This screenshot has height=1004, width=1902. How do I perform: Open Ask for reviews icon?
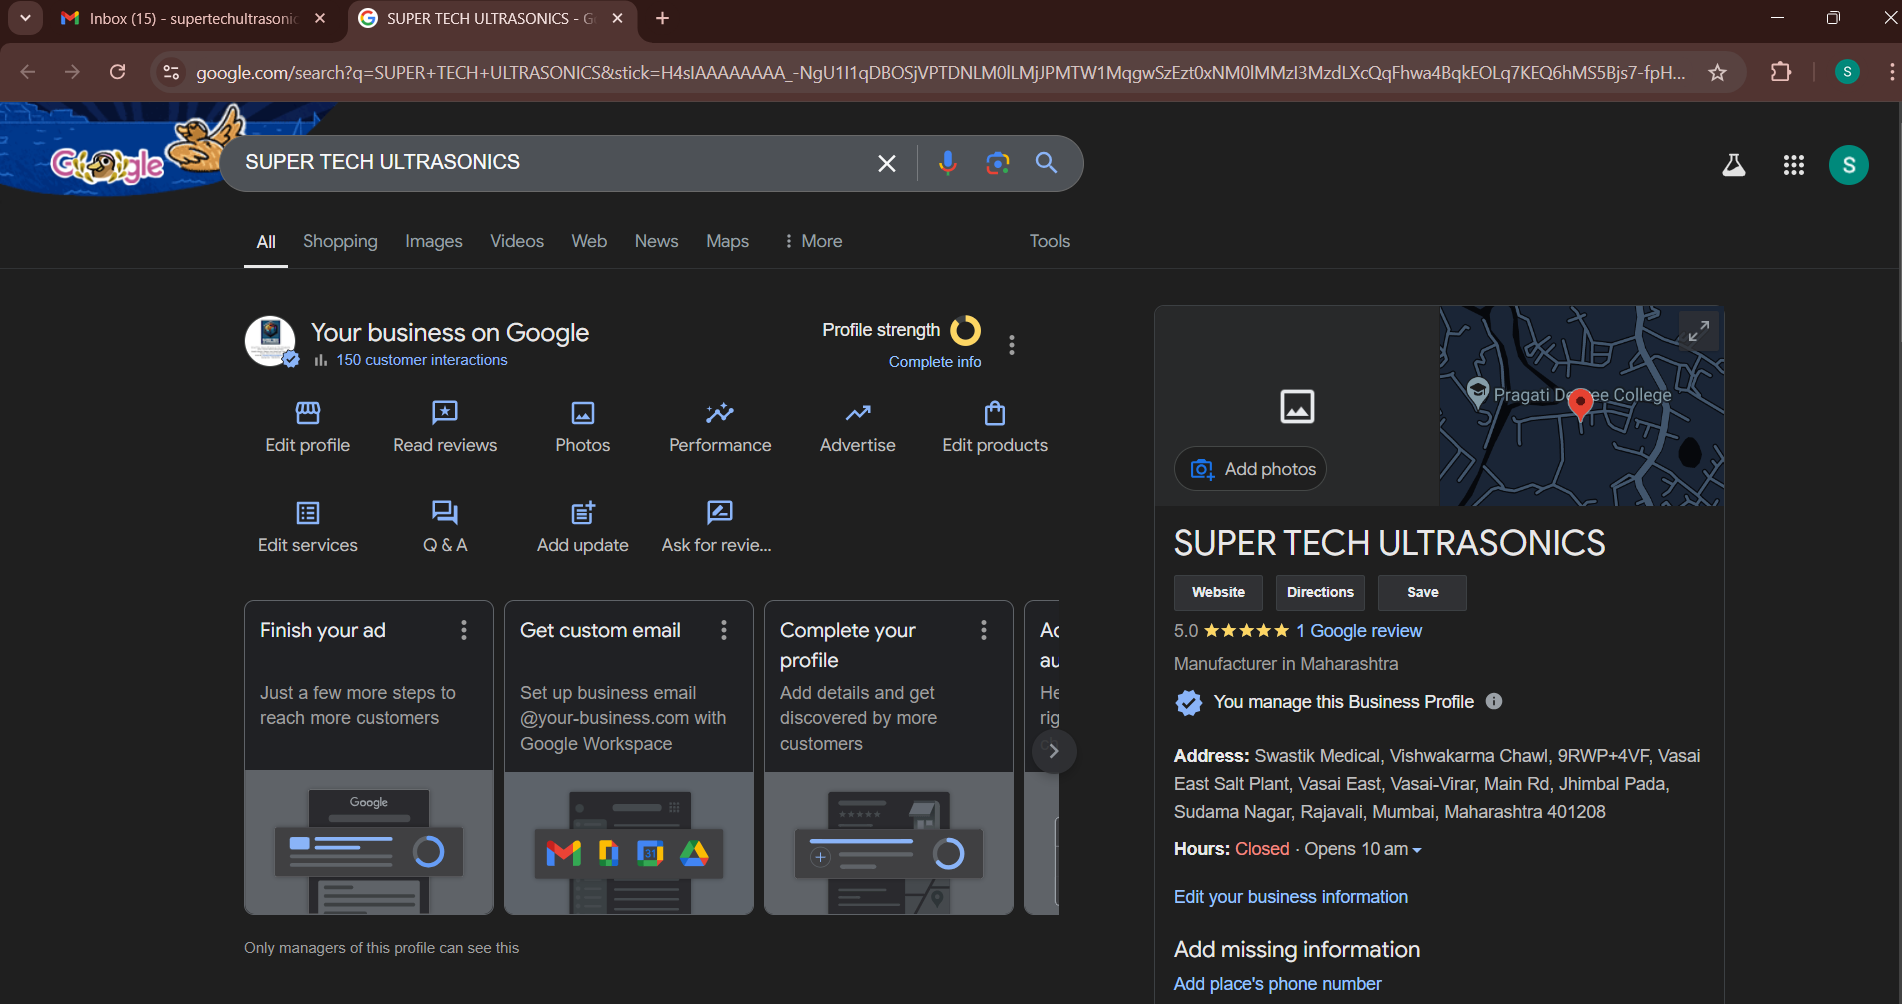(x=720, y=512)
